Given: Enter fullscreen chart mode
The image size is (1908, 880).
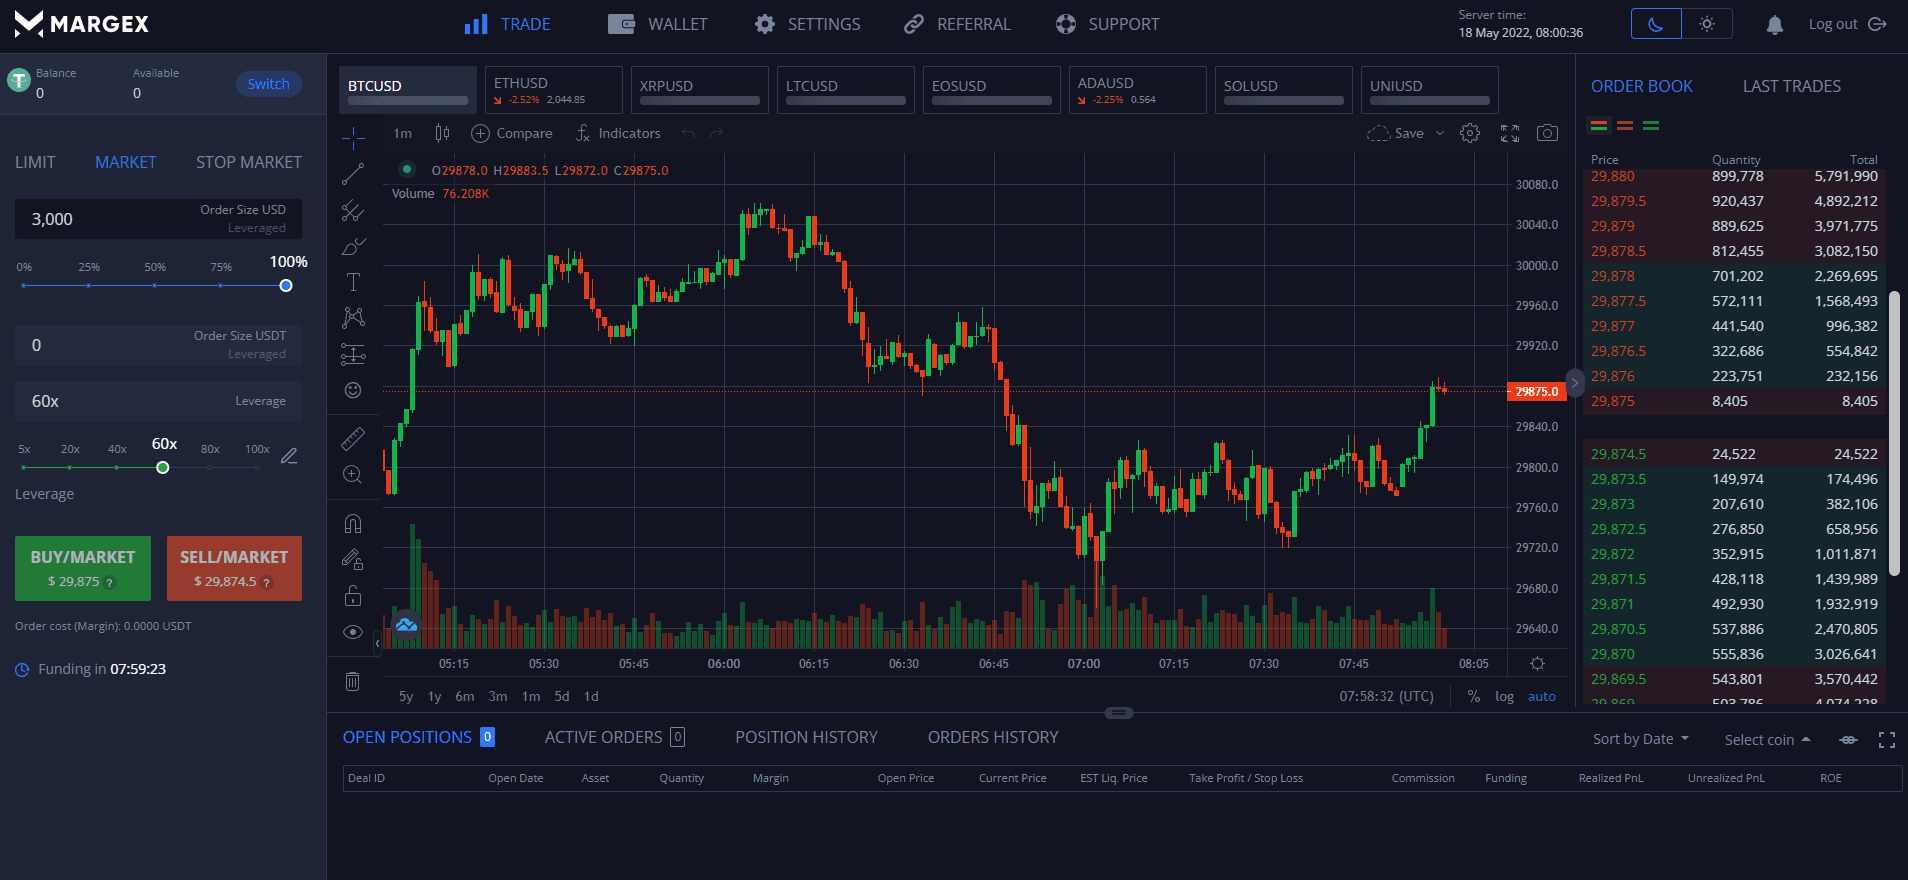Looking at the screenshot, I should click(x=1510, y=133).
